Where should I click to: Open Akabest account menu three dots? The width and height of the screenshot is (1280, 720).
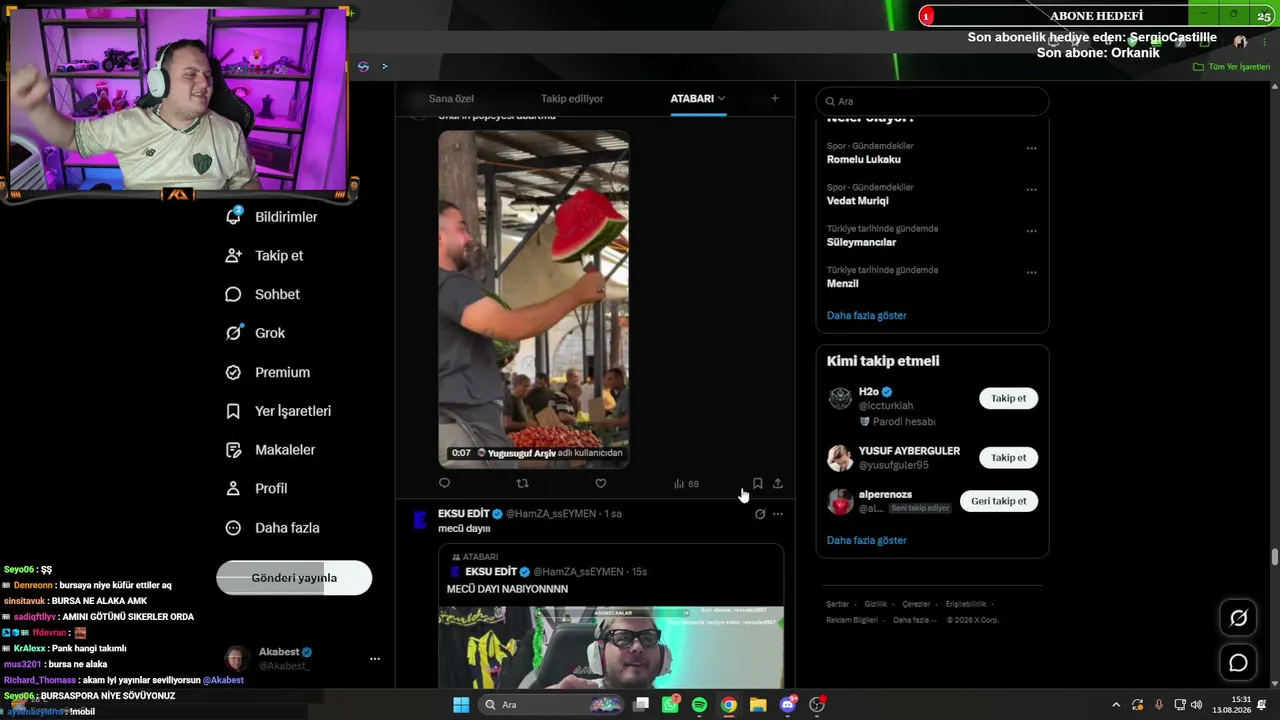tap(375, 659)
